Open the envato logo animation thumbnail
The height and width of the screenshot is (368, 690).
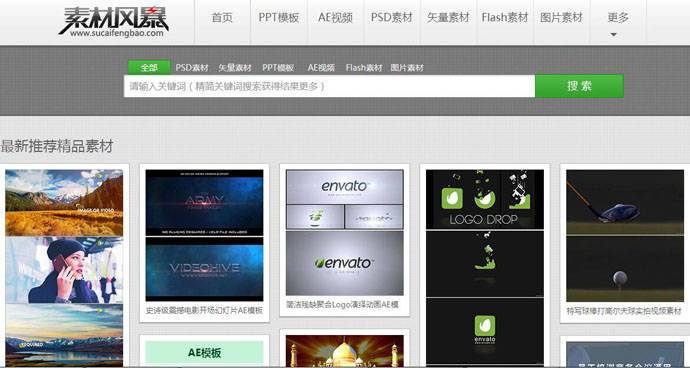345,232
